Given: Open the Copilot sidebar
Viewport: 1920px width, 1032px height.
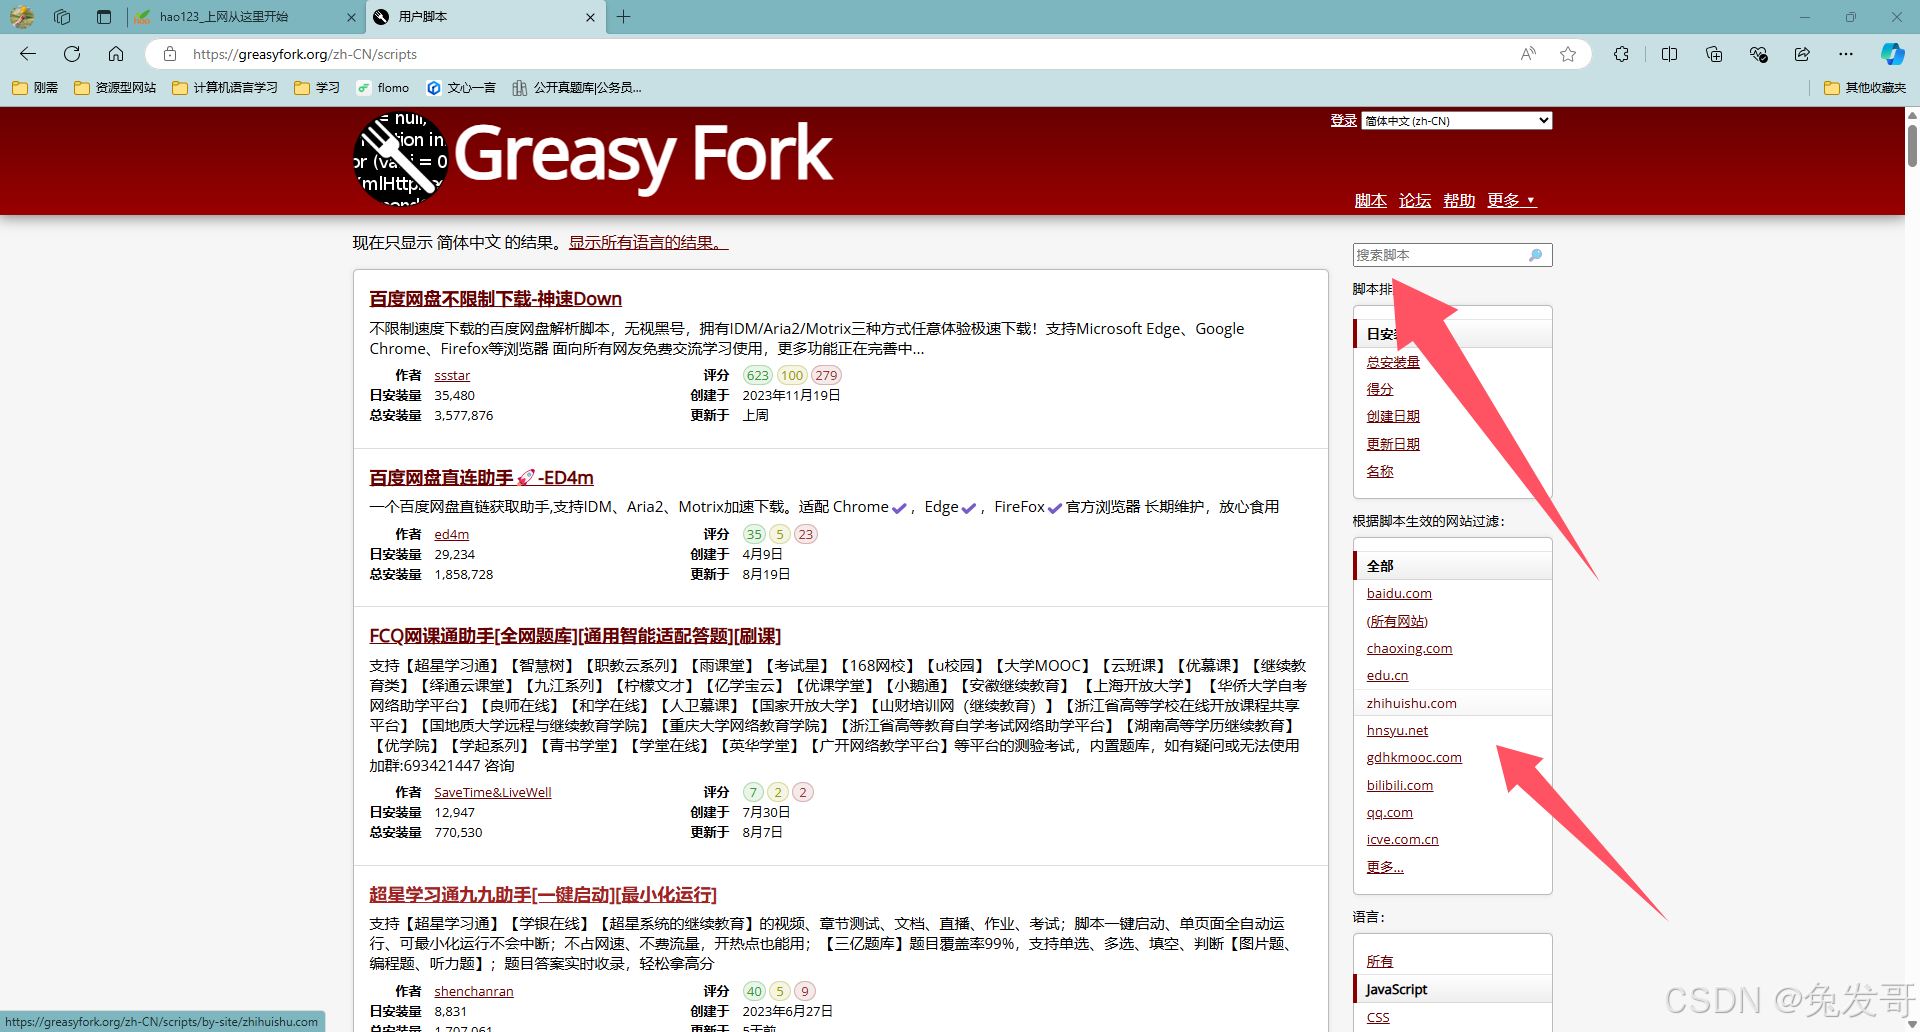Looking at the screenshot, I should 1892,54.
